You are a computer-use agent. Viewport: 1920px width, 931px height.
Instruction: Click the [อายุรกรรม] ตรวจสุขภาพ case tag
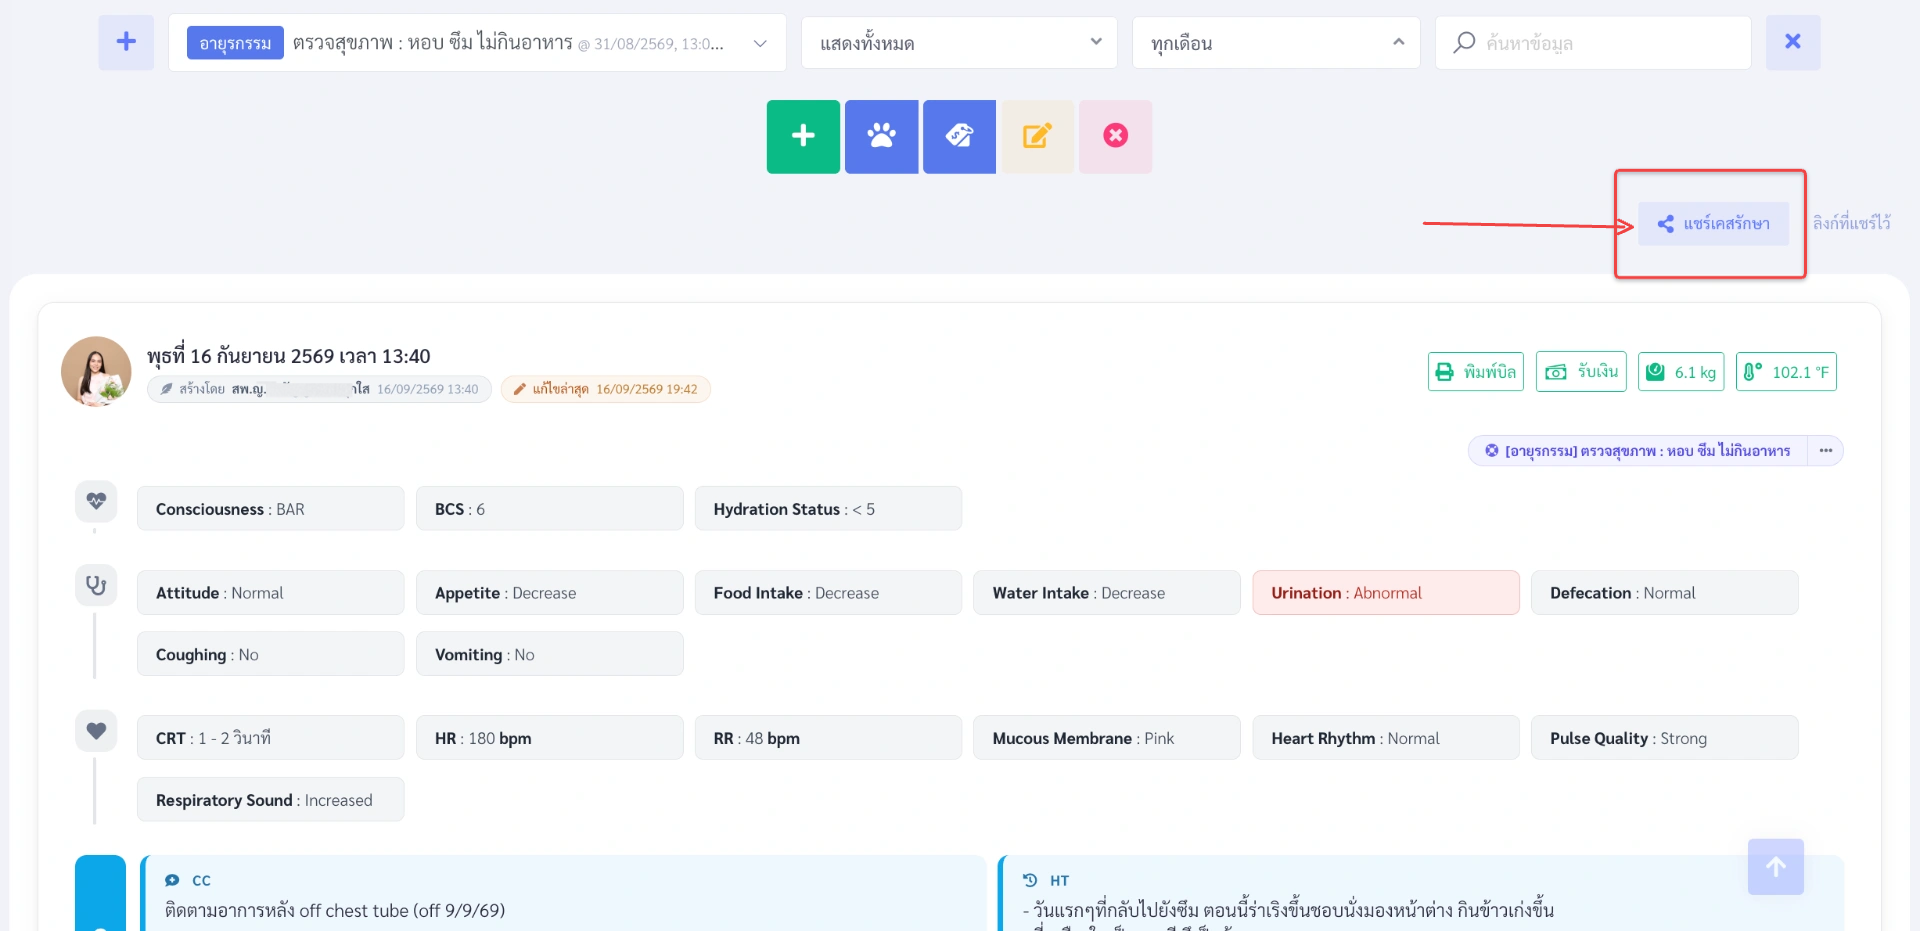pyautogui.click(x=1638, y=451)
